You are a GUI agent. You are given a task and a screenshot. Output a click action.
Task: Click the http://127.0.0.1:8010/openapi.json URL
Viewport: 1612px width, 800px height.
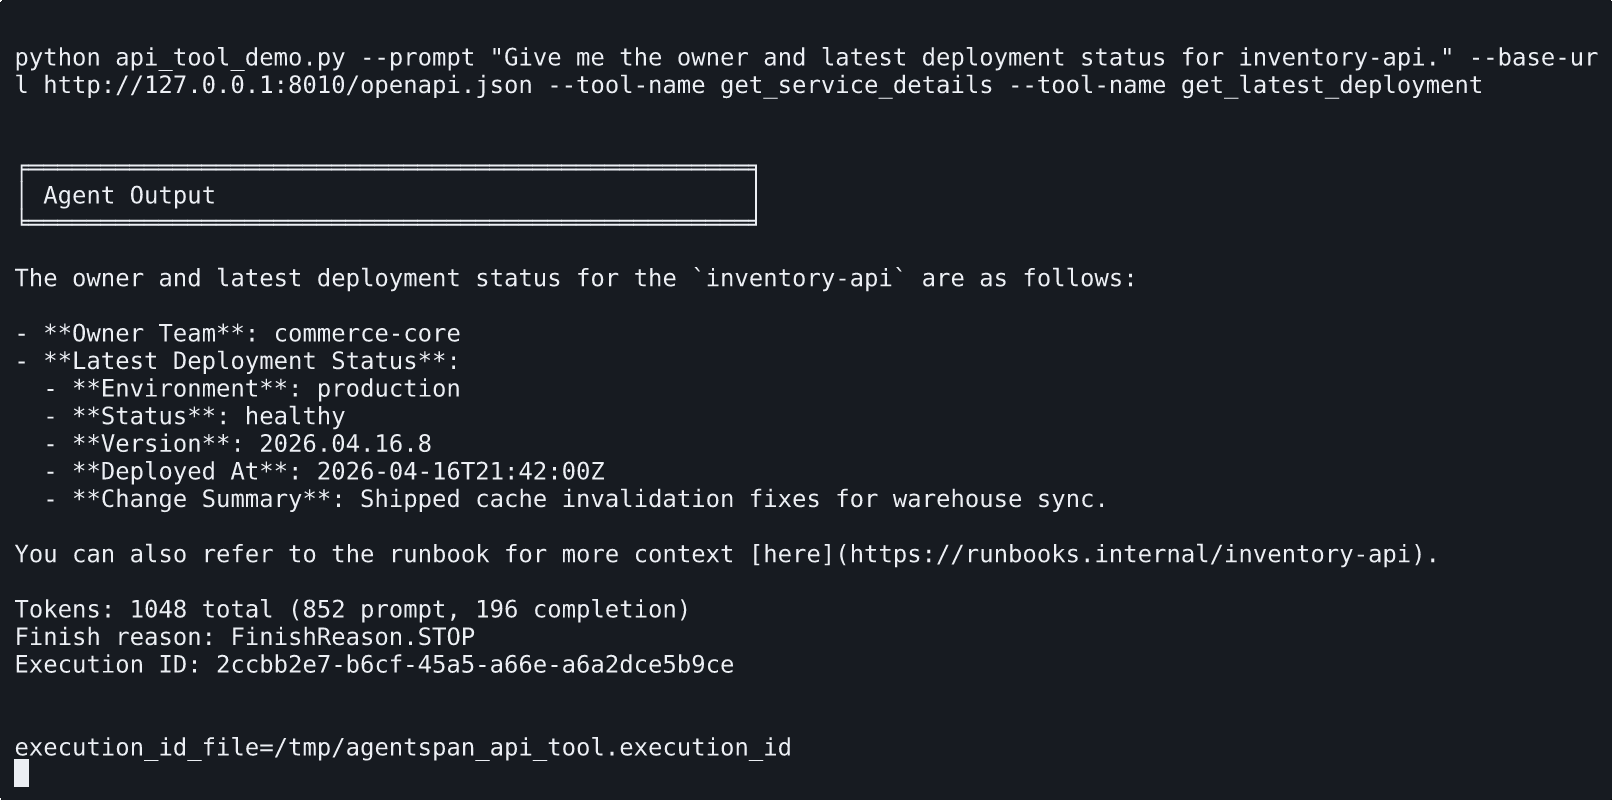[x=288, y=86]
